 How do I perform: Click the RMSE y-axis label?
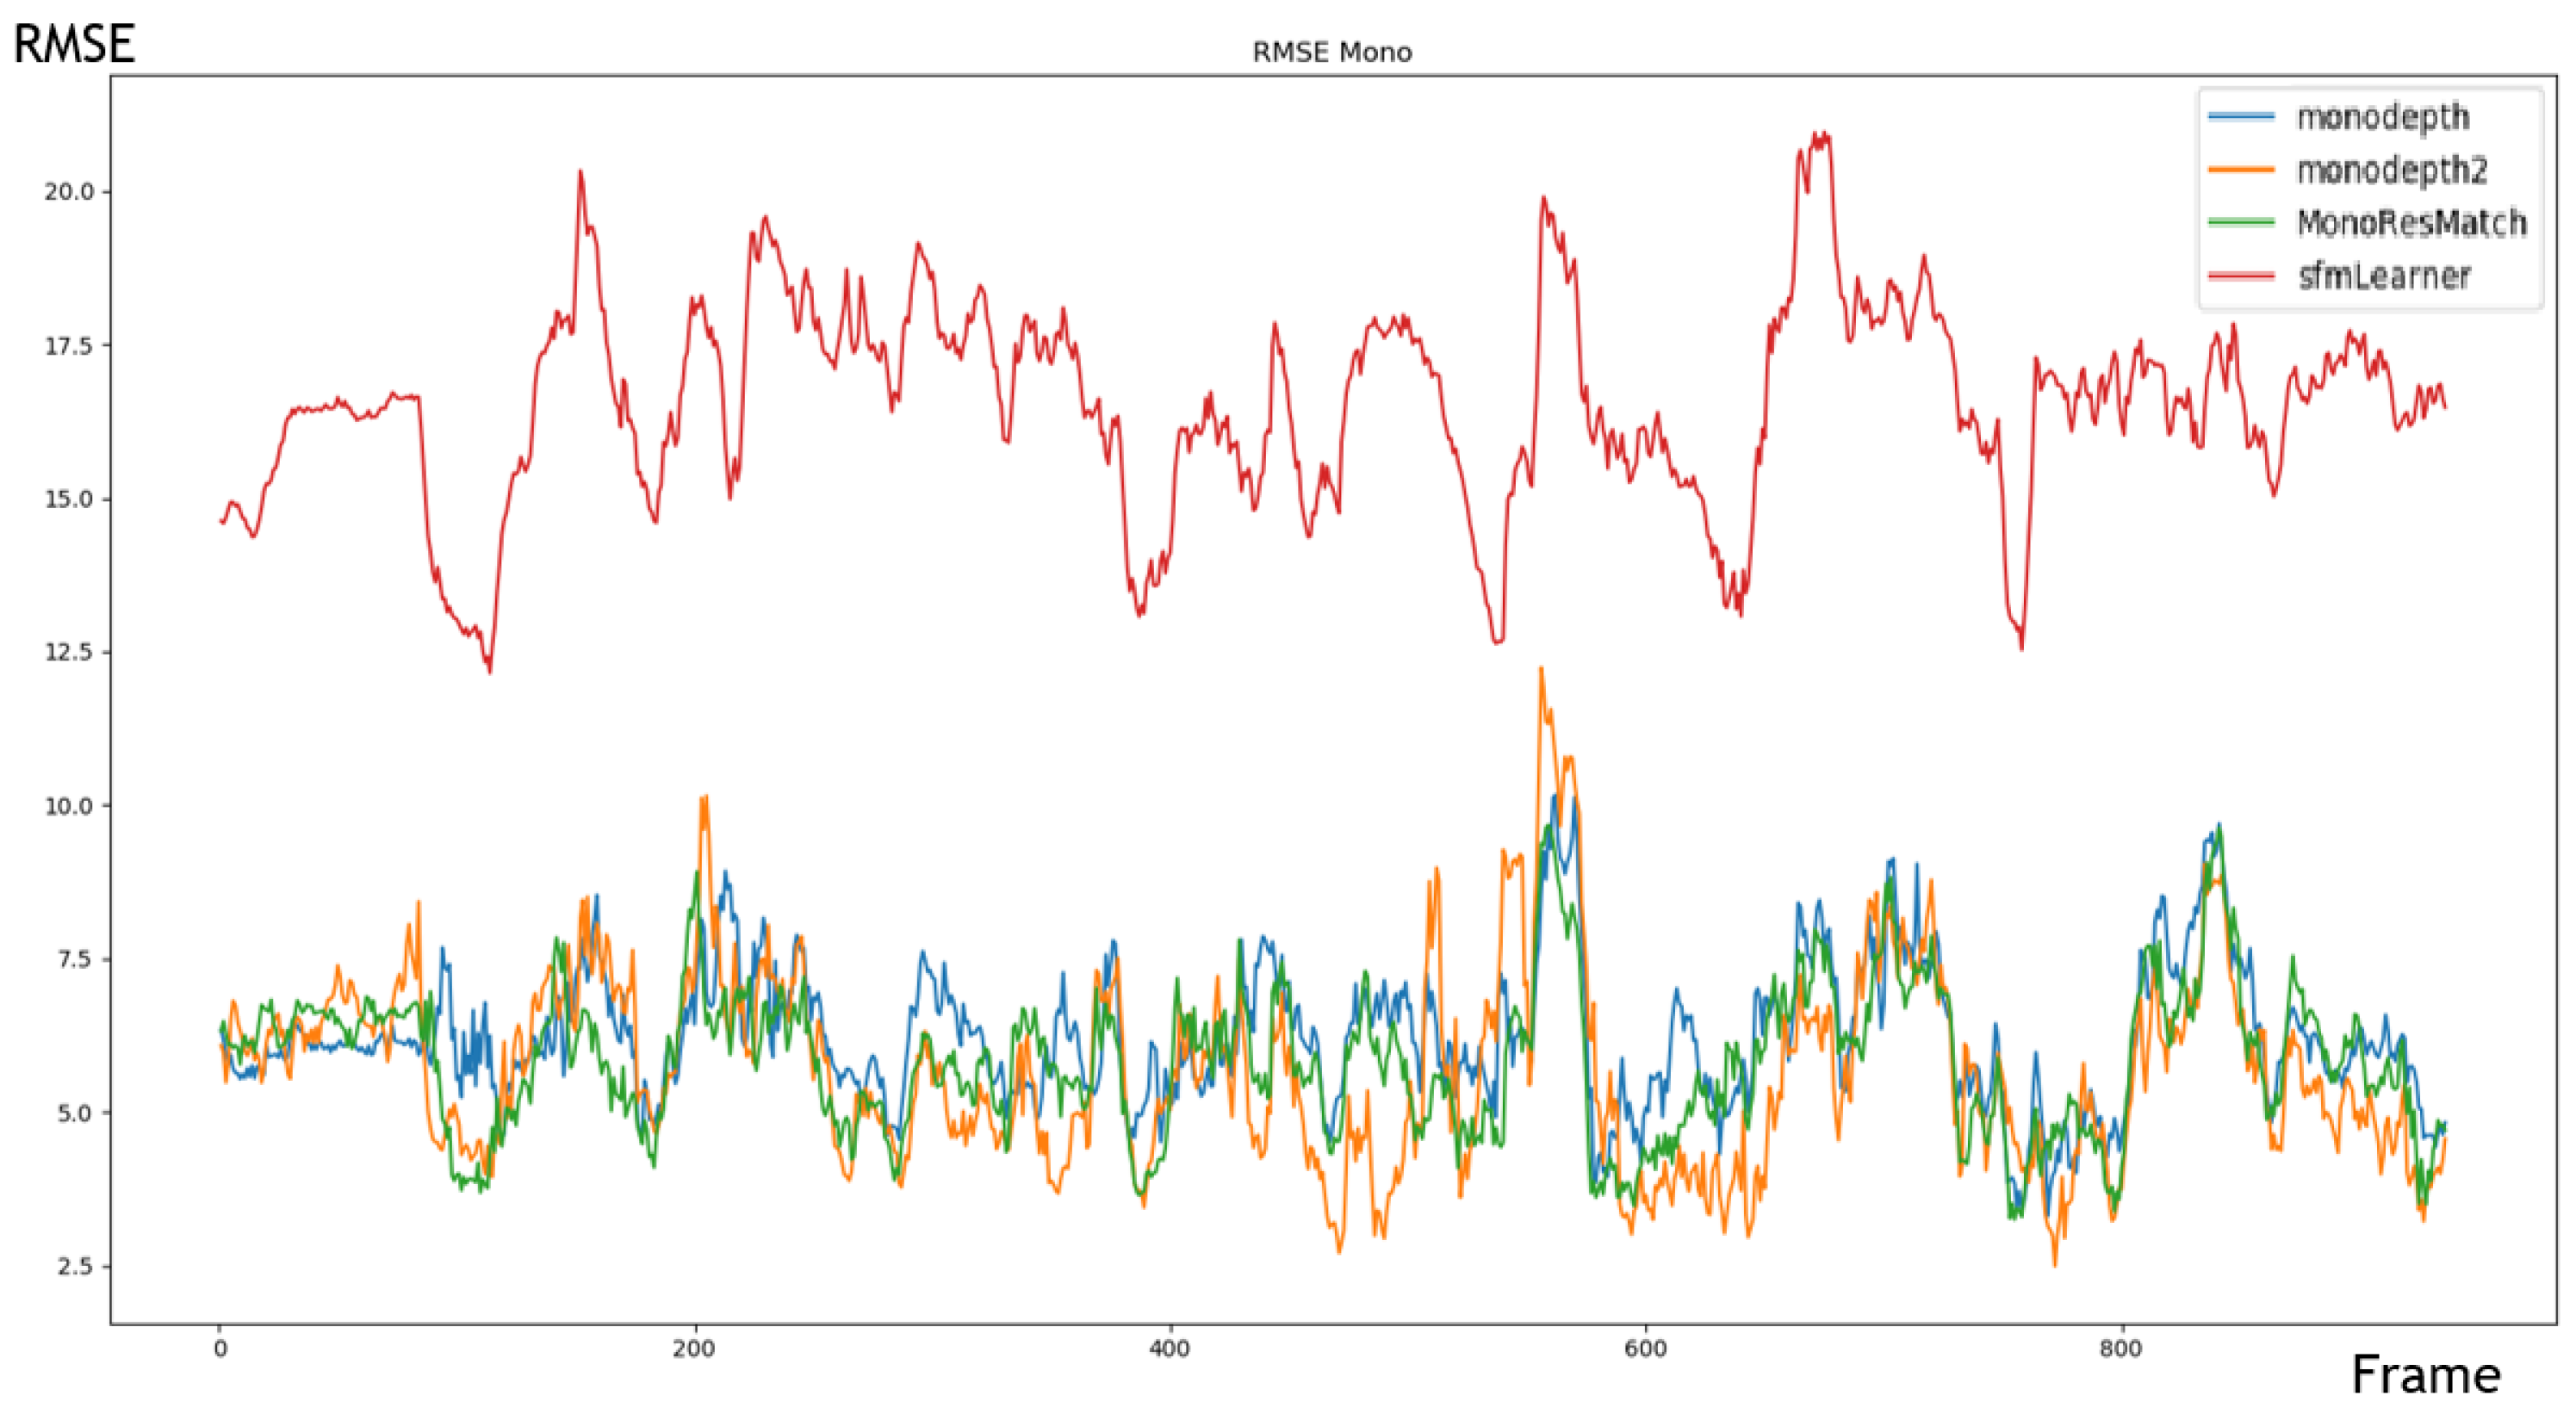74,44
